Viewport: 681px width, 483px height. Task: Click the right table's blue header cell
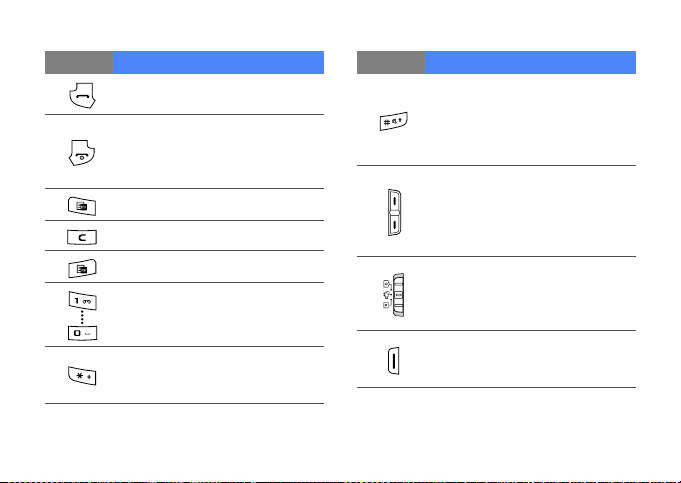coord(531,62)
